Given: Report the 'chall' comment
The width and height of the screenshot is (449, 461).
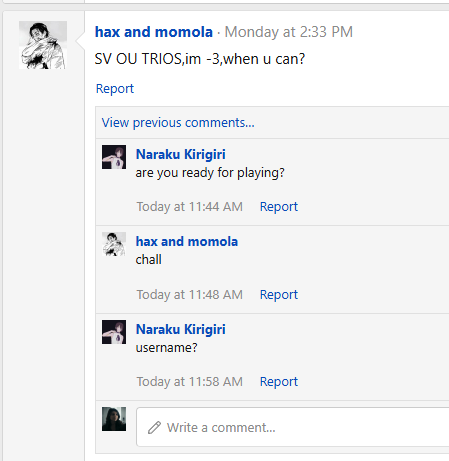Looking at the screenshot, I should (x=279, y=295).
